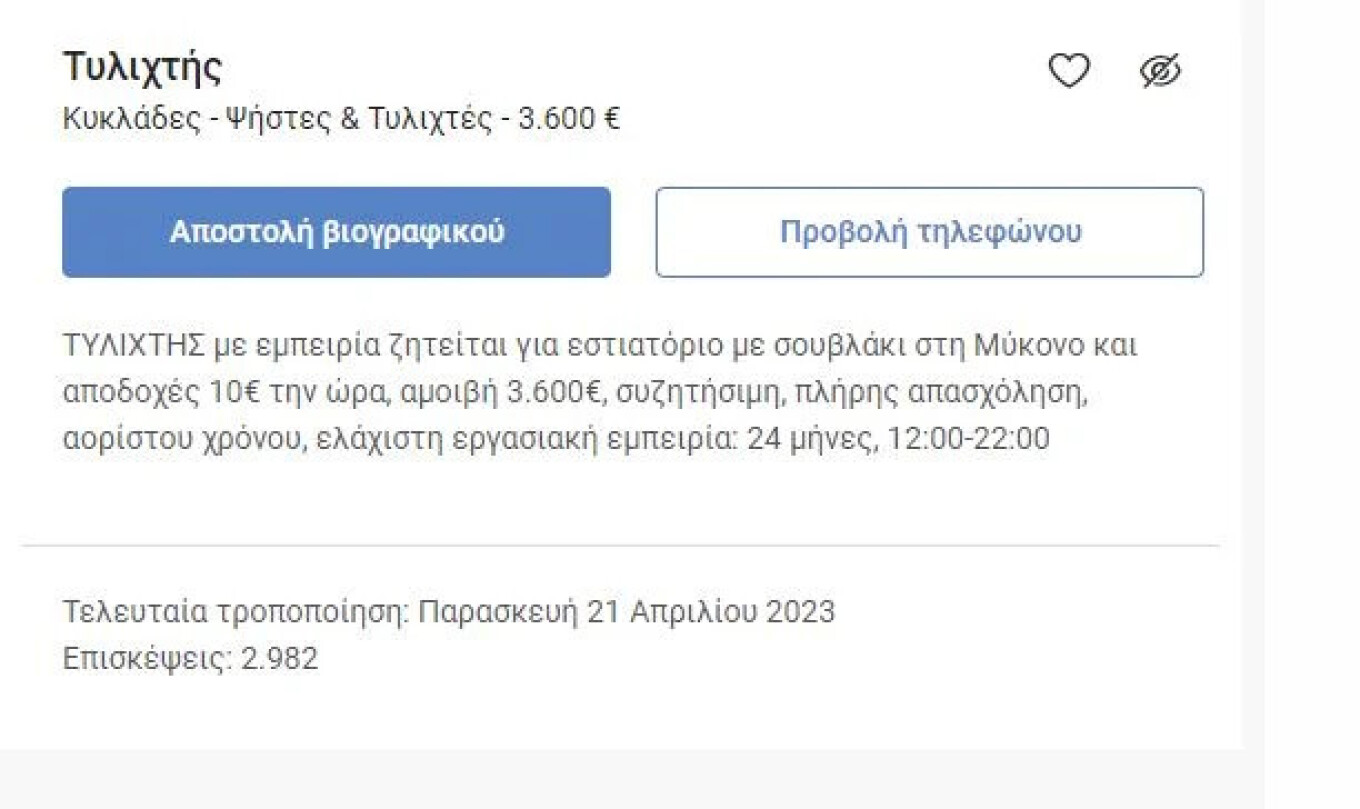Image resolution: width=1360 pixels, height=809 pixels.
Task: Save the Τυλιχτής listing with the heart icon
Action: tap(1068, 71)
